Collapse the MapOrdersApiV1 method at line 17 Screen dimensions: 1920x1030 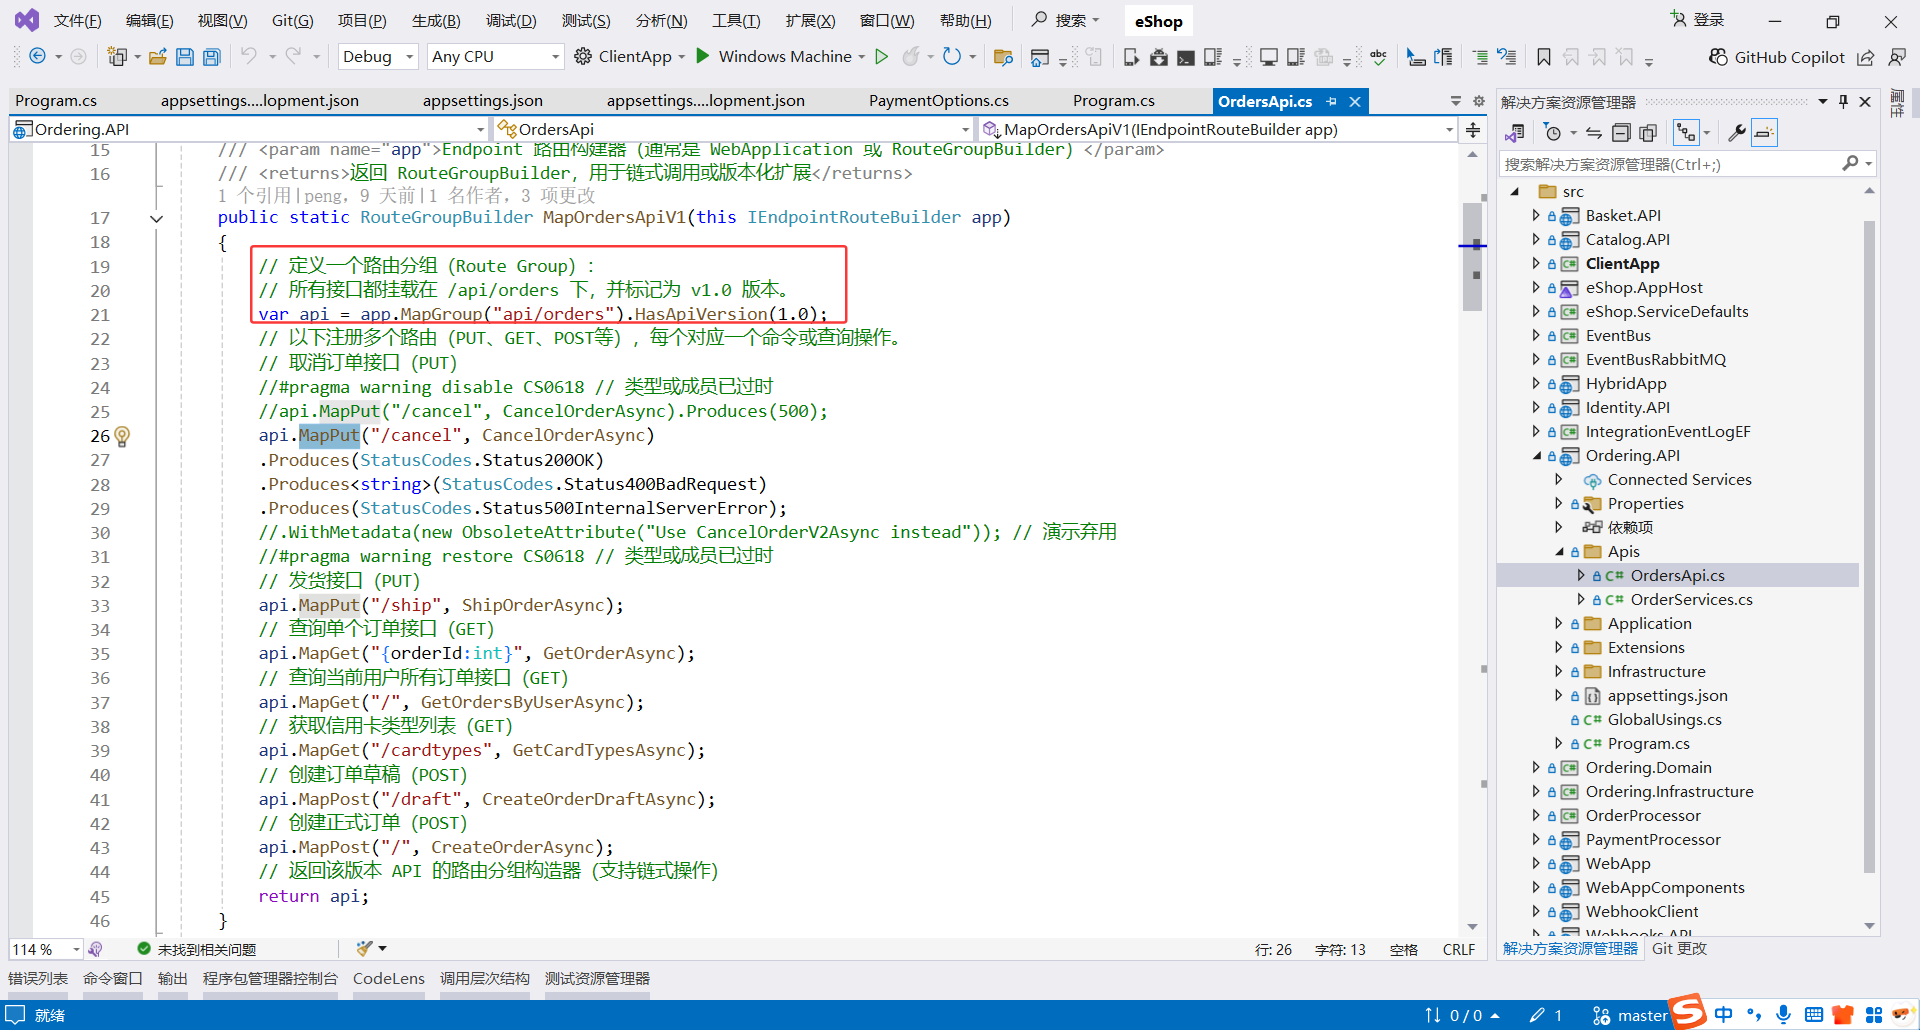pos(157,219)
